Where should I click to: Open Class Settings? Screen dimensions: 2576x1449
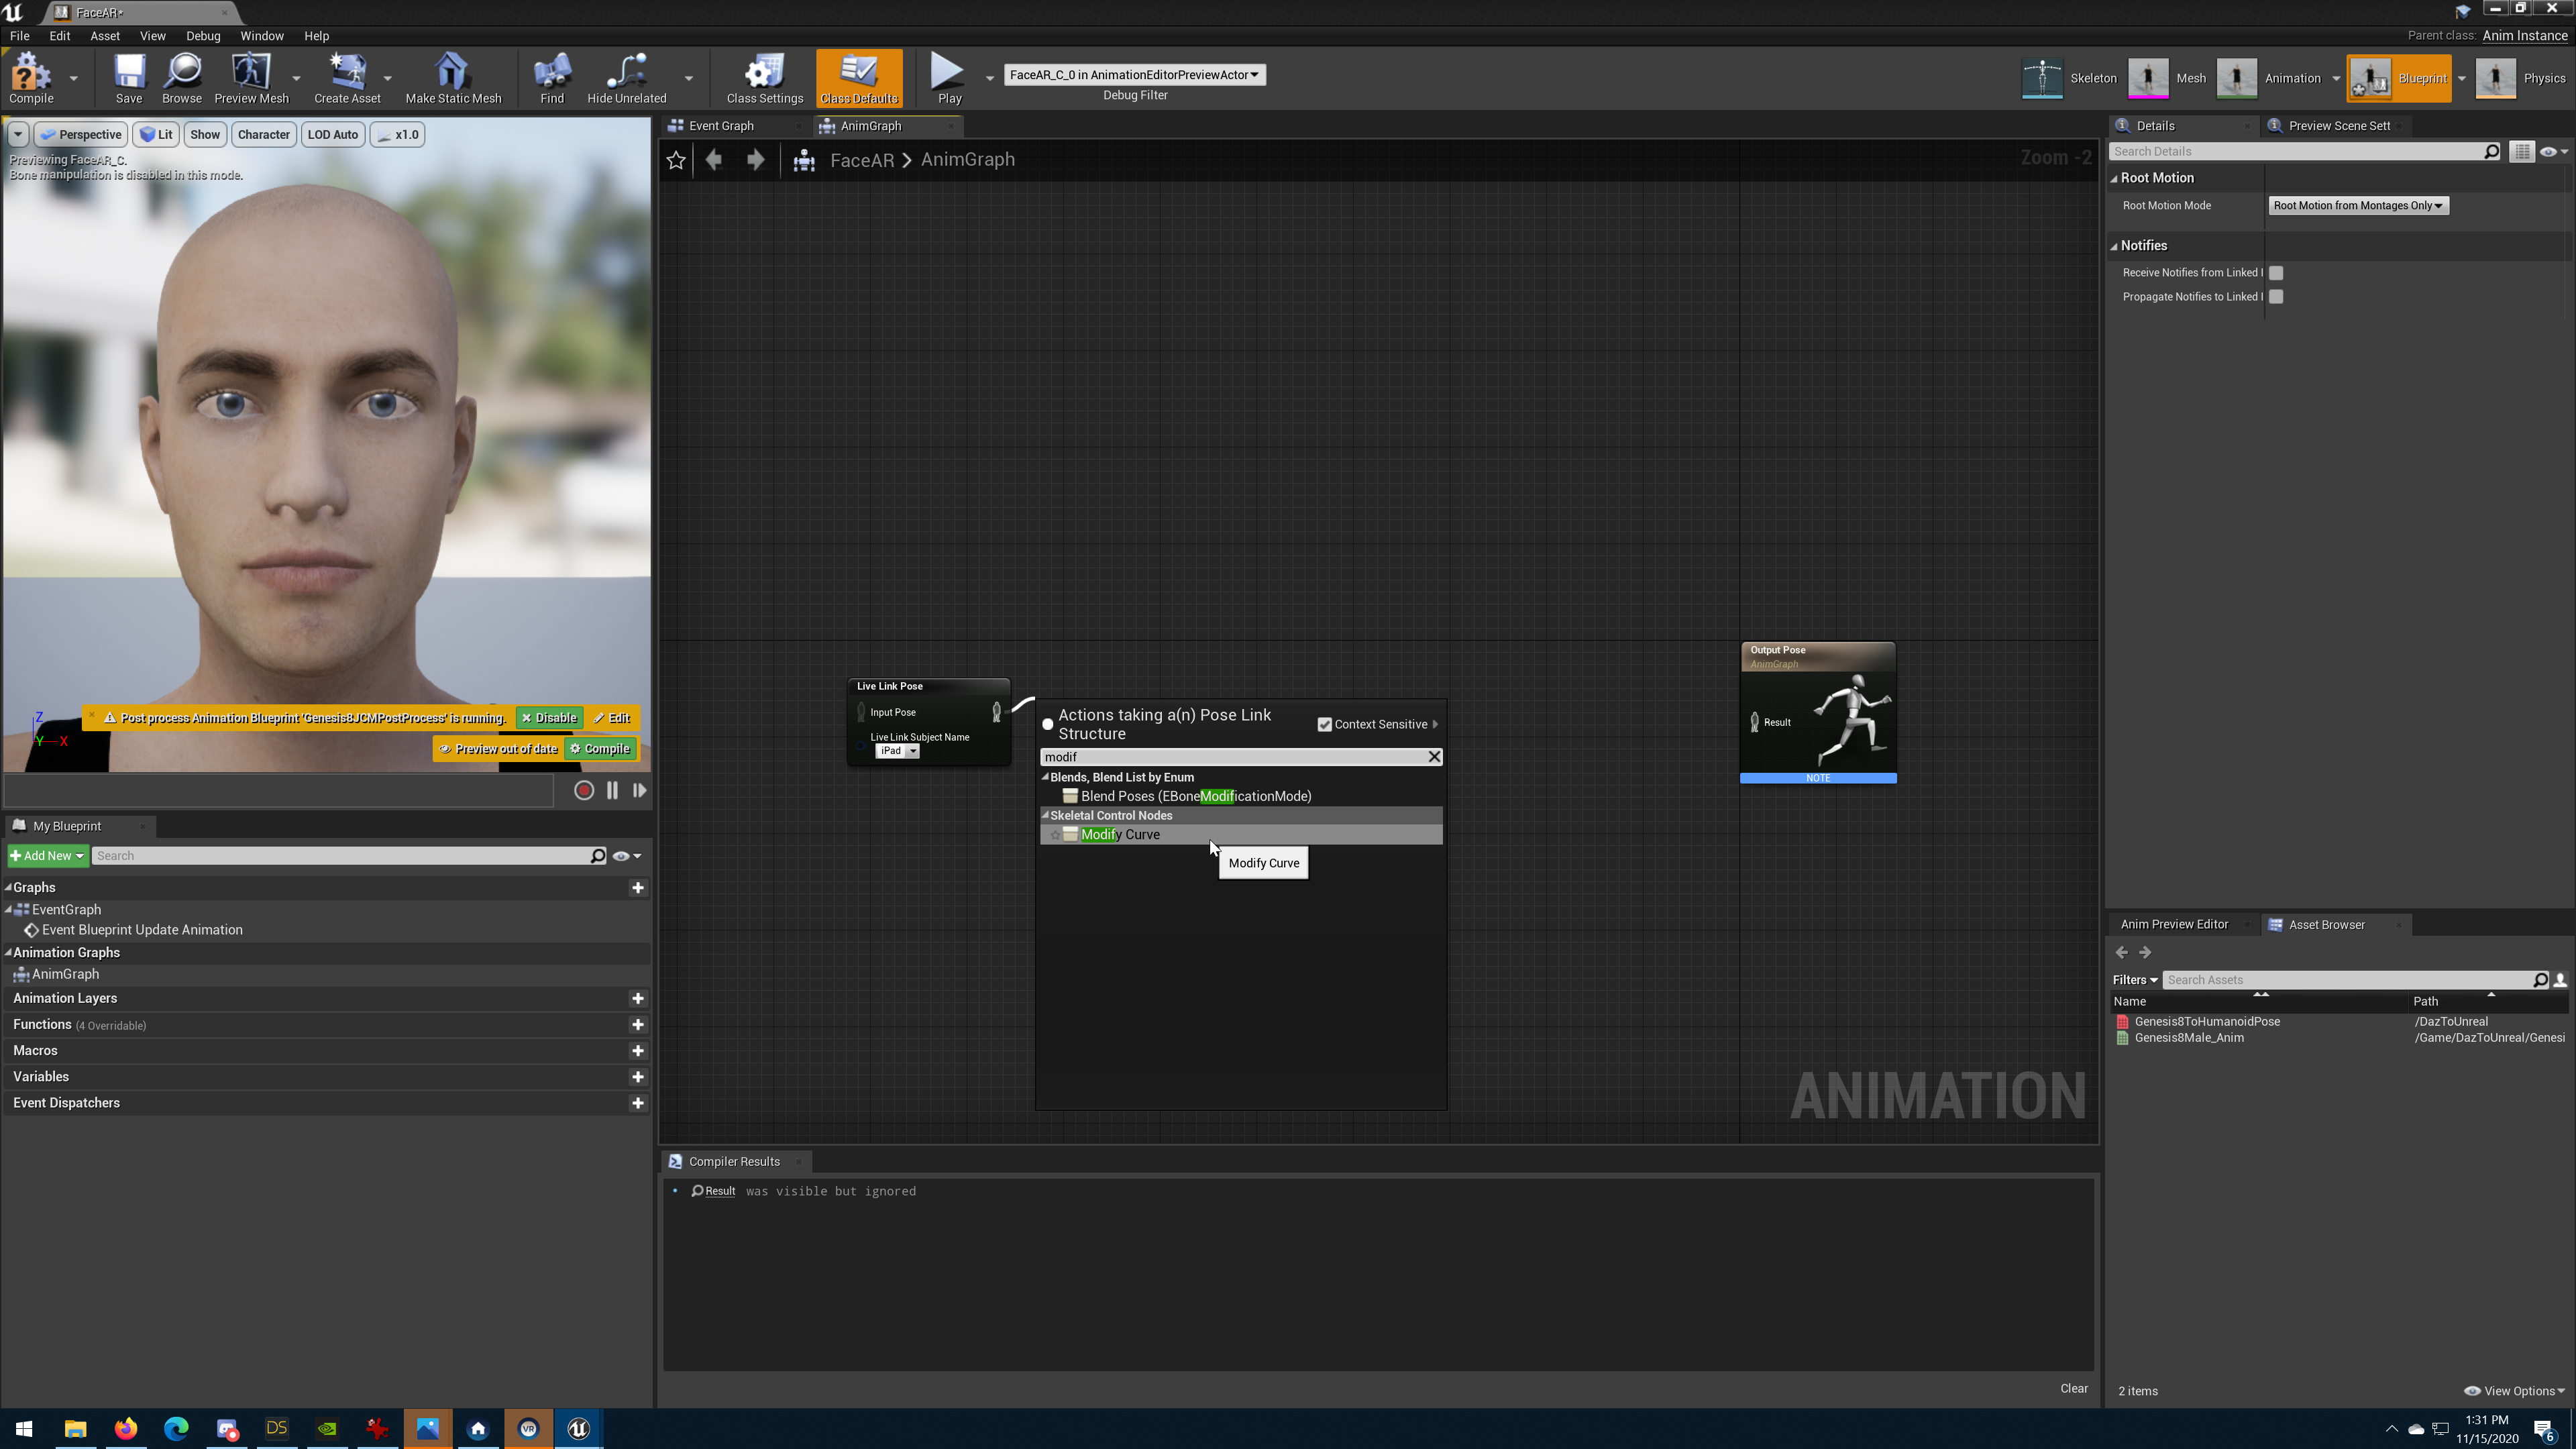765,78
